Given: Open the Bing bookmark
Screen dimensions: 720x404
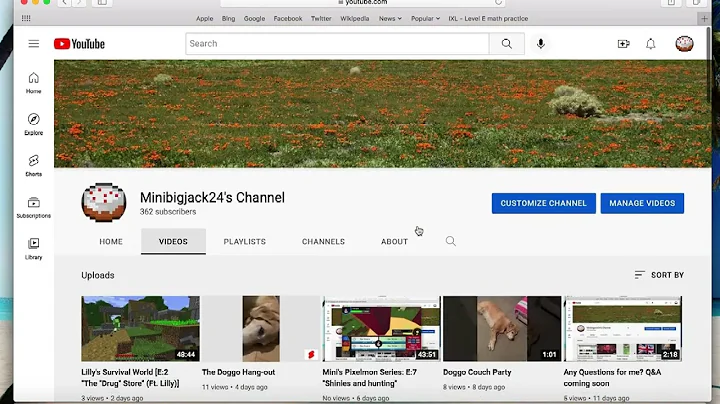Looking at the screenshot, I should click(x=228, y=18).
